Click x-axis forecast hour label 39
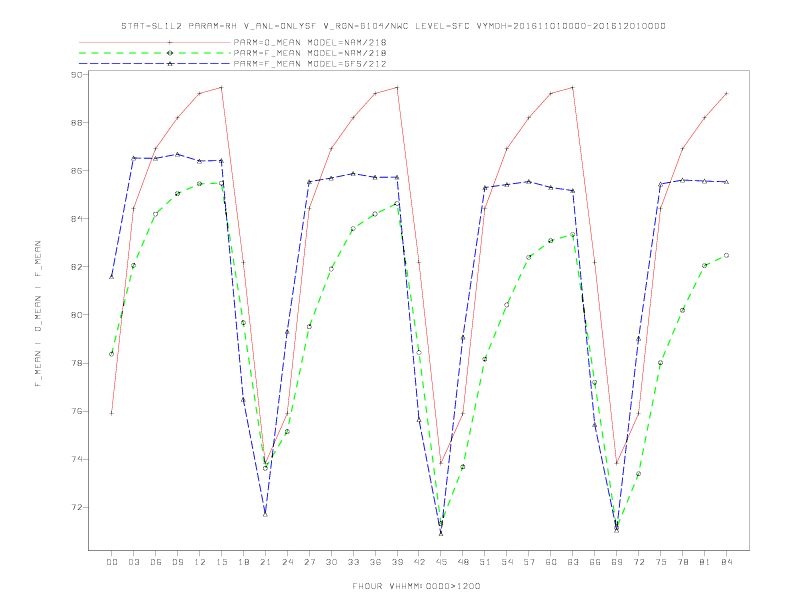 pyautogui.click(x=397, y=562)
